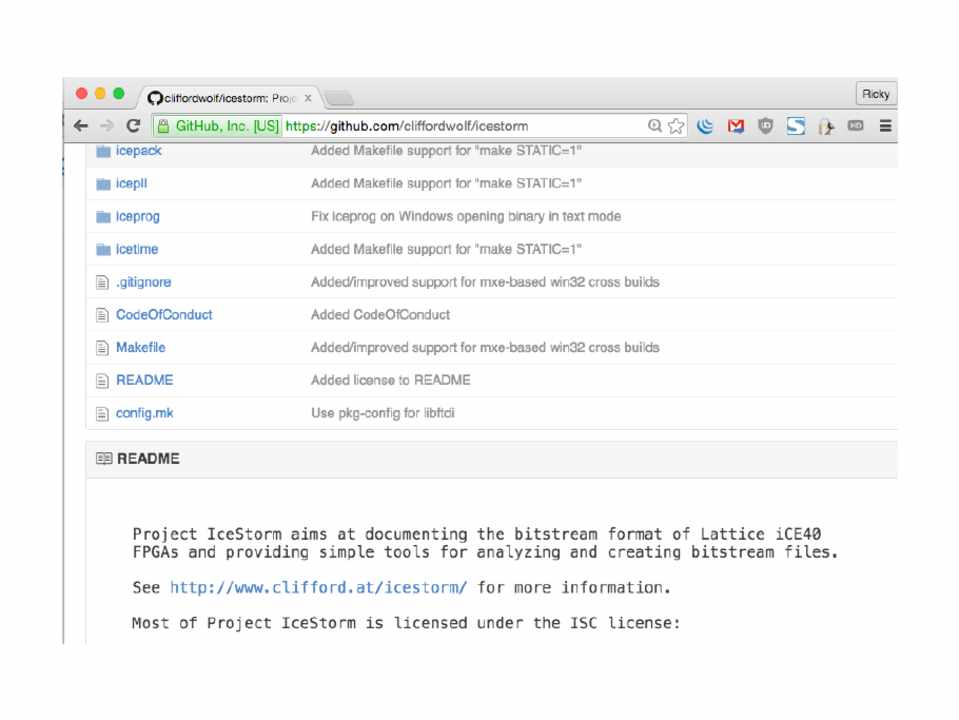
Task: Open the Ricky profile switcher button
Action: coord(875,94)
